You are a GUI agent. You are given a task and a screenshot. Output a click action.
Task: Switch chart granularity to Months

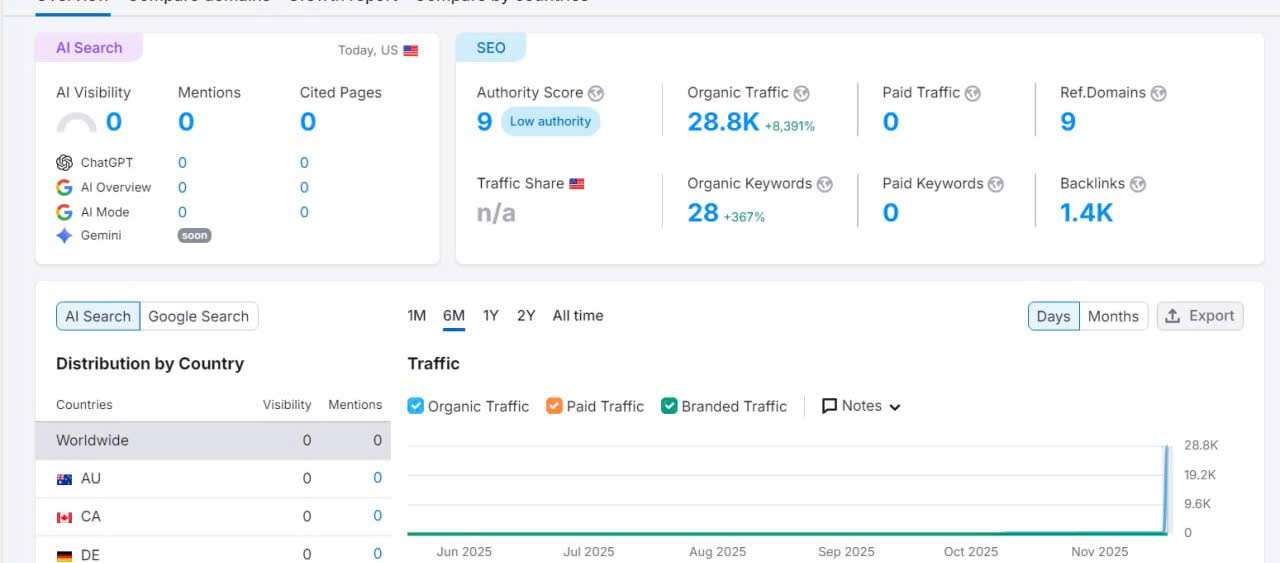point(1113,316)
